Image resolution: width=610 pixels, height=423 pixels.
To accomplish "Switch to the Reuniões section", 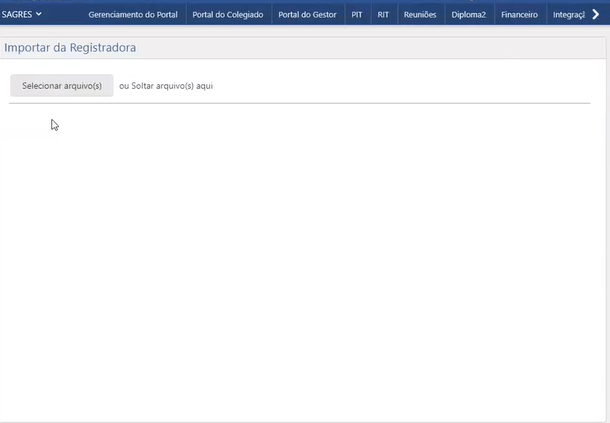I will (x=420, y=15).
